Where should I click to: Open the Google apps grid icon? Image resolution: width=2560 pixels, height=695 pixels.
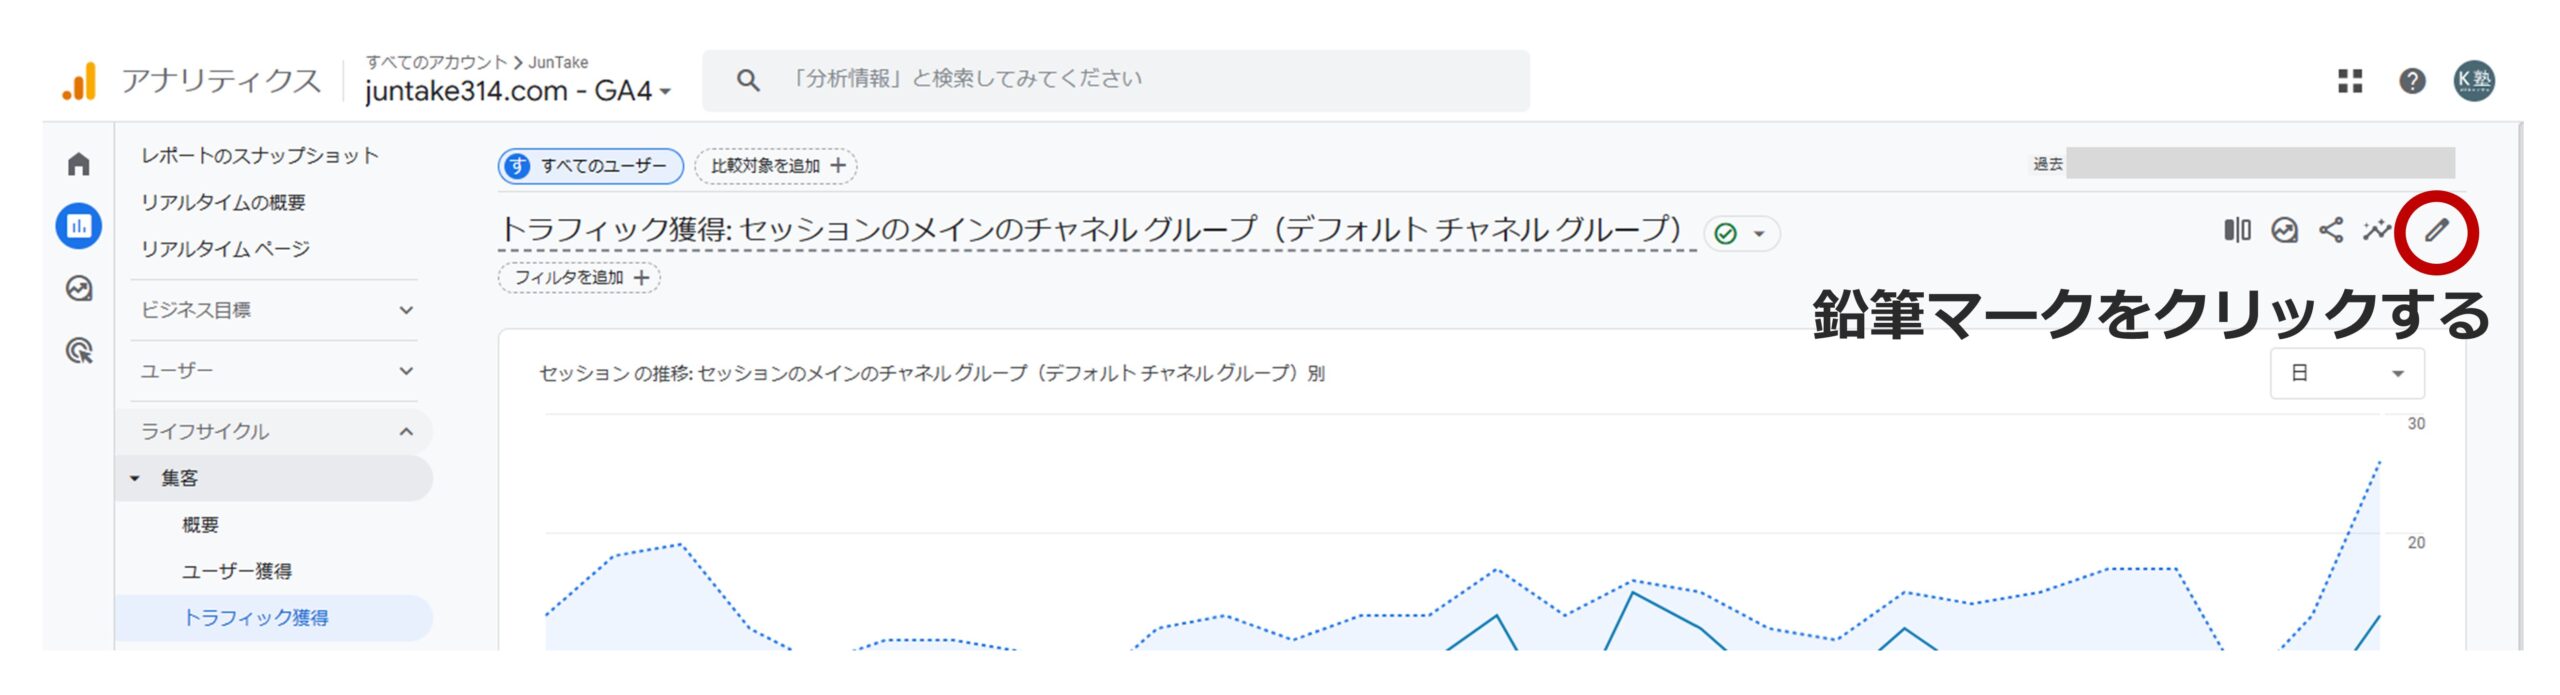click(x=2350, y=81)
